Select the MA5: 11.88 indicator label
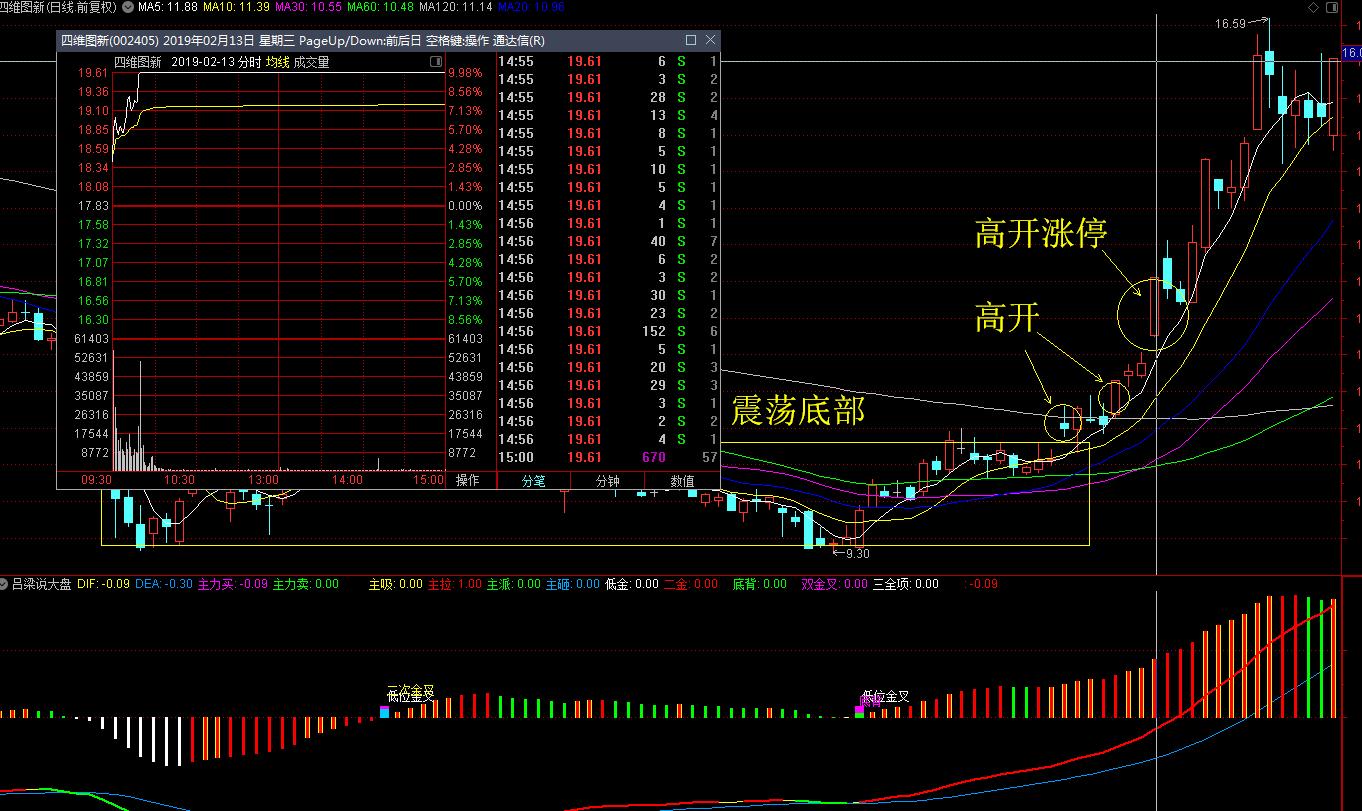 tap(166, 7)
